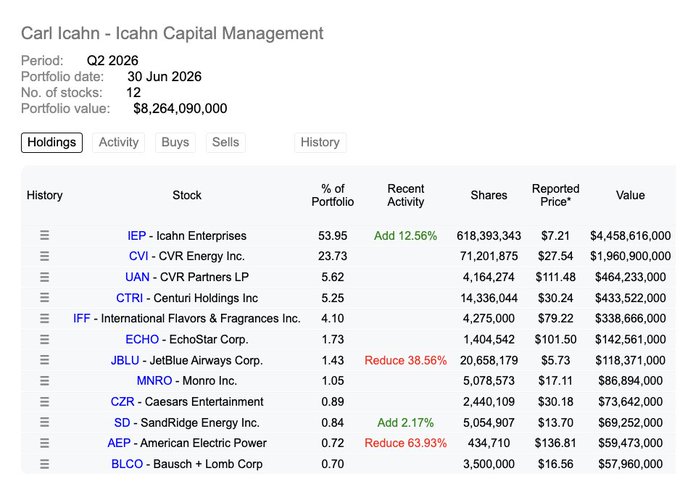Sort by the Shares column header

pos(489,195)
